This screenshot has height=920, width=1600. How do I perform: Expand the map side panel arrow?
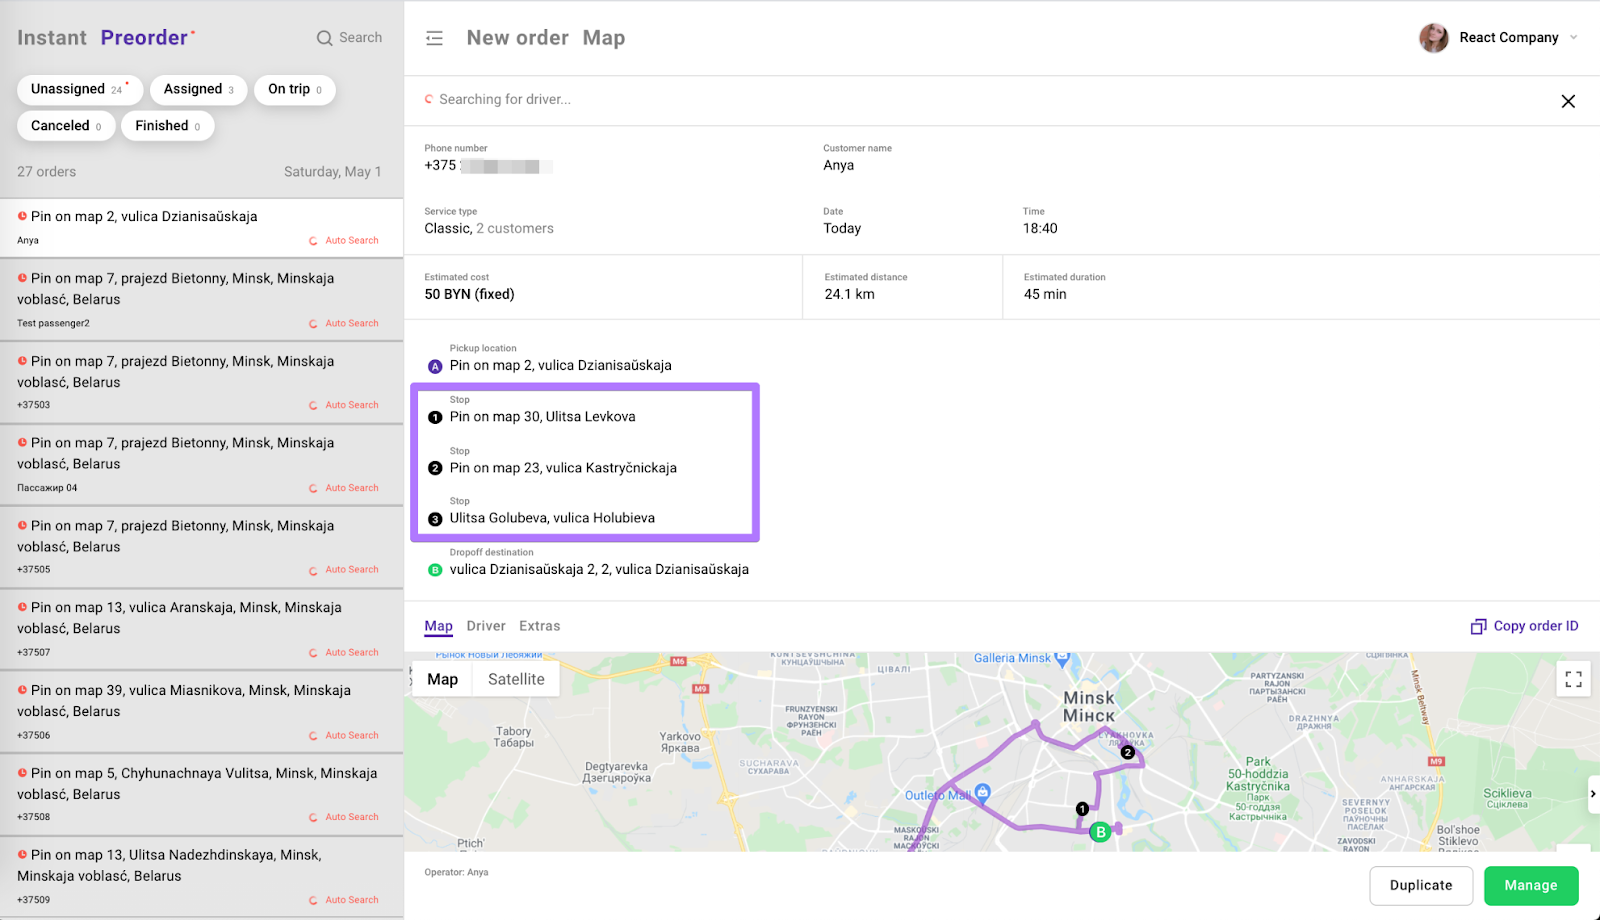[1593, 794]
